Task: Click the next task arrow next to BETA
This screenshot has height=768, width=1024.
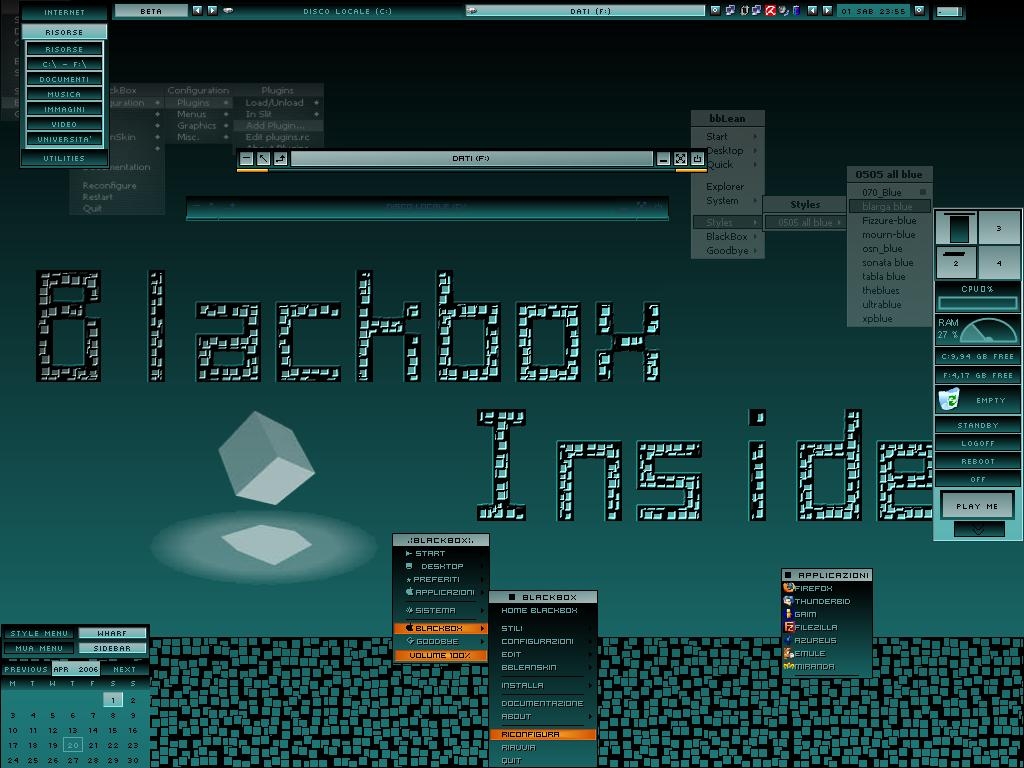Action: coord(212,10)
